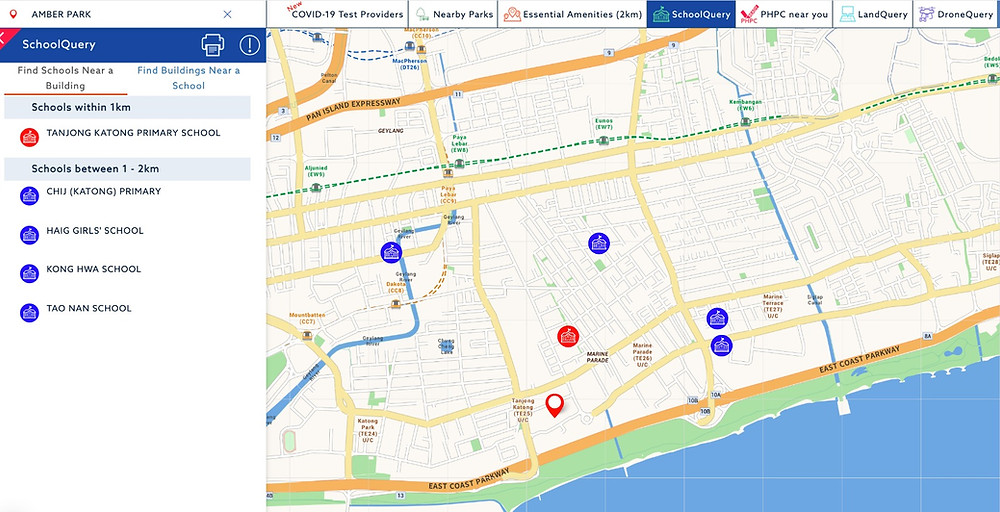1000x512 pixels.
Task: Click the upper blue school marker near Marine Terrace
Action: 717,318
